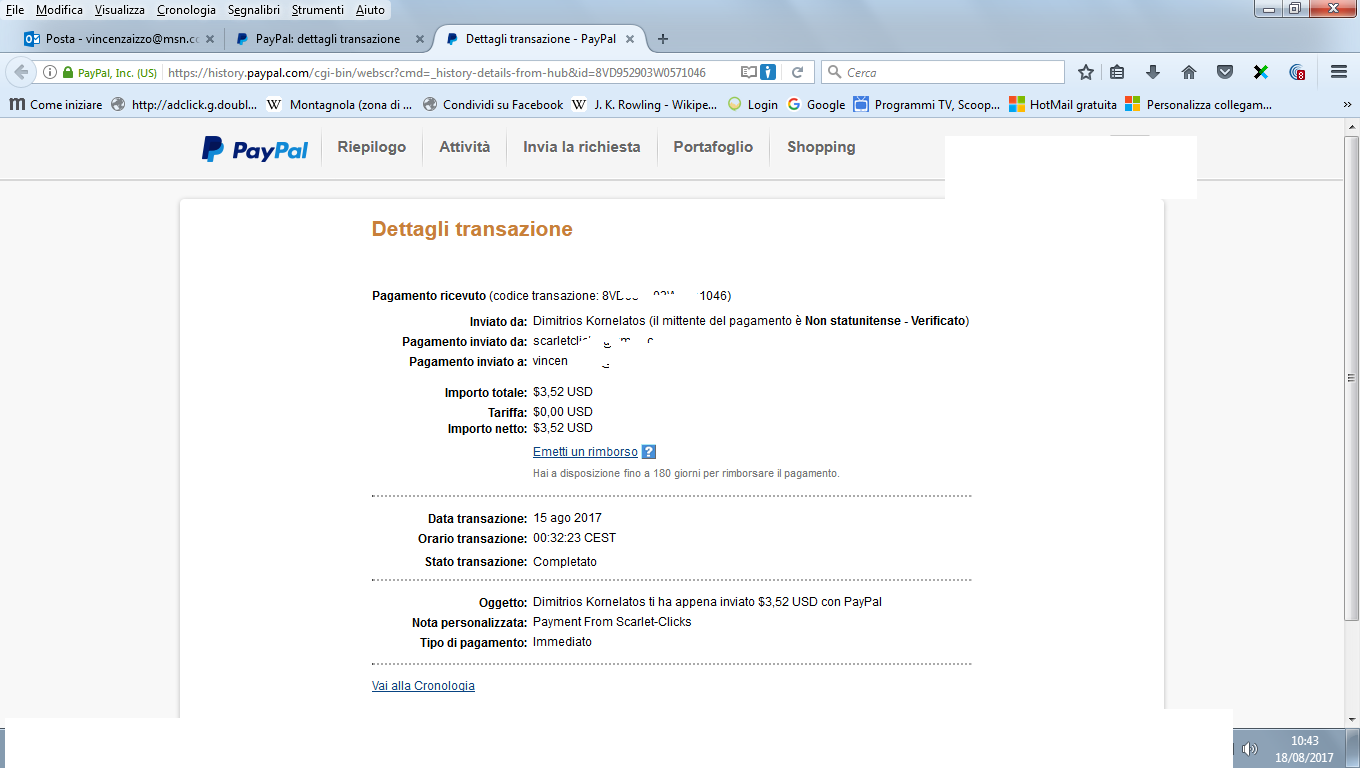Screen dimensions: 1360x768
Task: Open the Strumenti menu
Action: pos(318,9)
